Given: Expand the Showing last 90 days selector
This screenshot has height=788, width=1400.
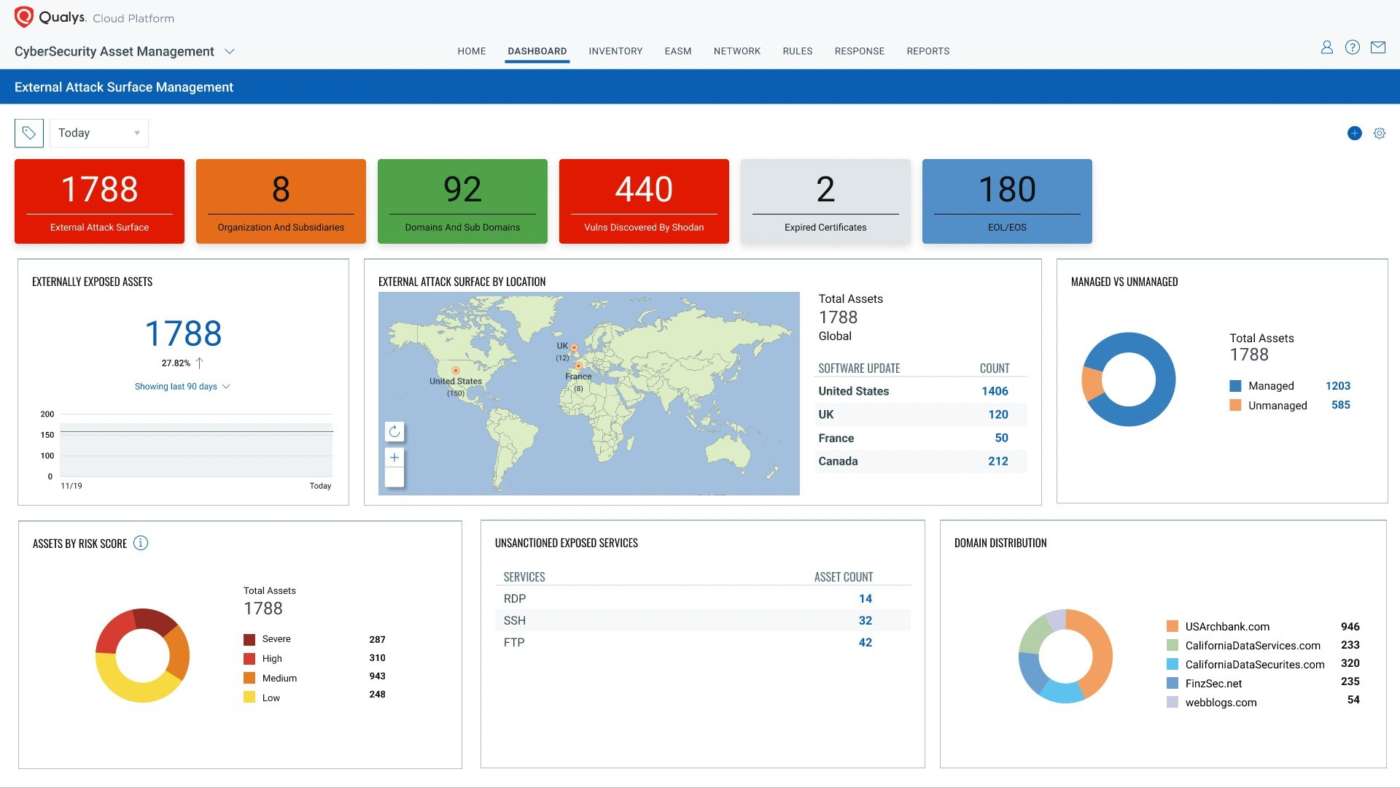Looking at the screenshot, I should [181, 386].
